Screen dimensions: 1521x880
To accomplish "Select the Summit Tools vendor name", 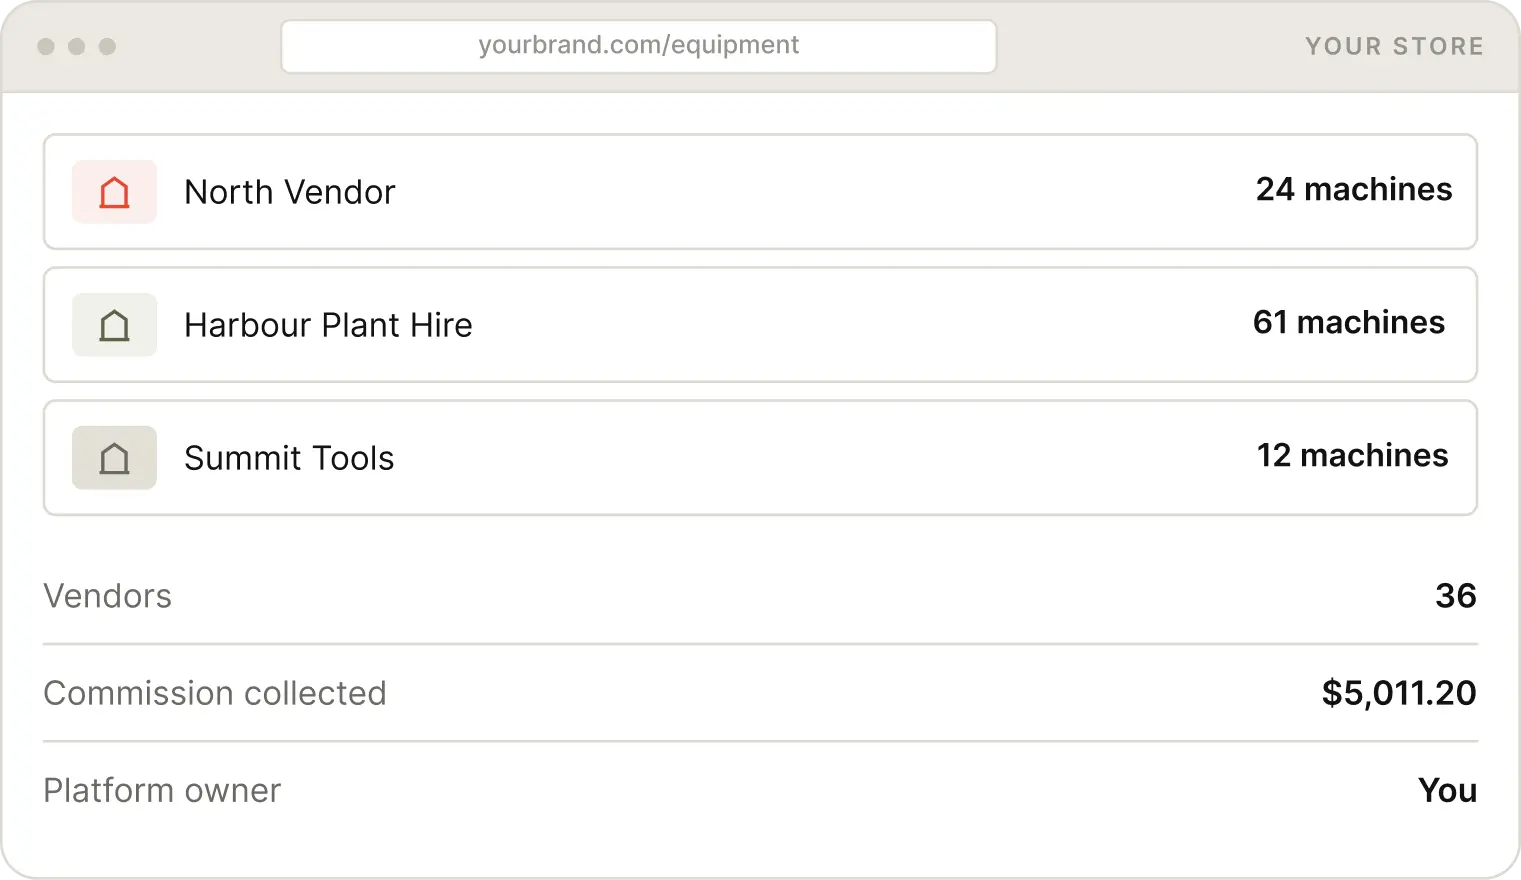I will point(289,458).
